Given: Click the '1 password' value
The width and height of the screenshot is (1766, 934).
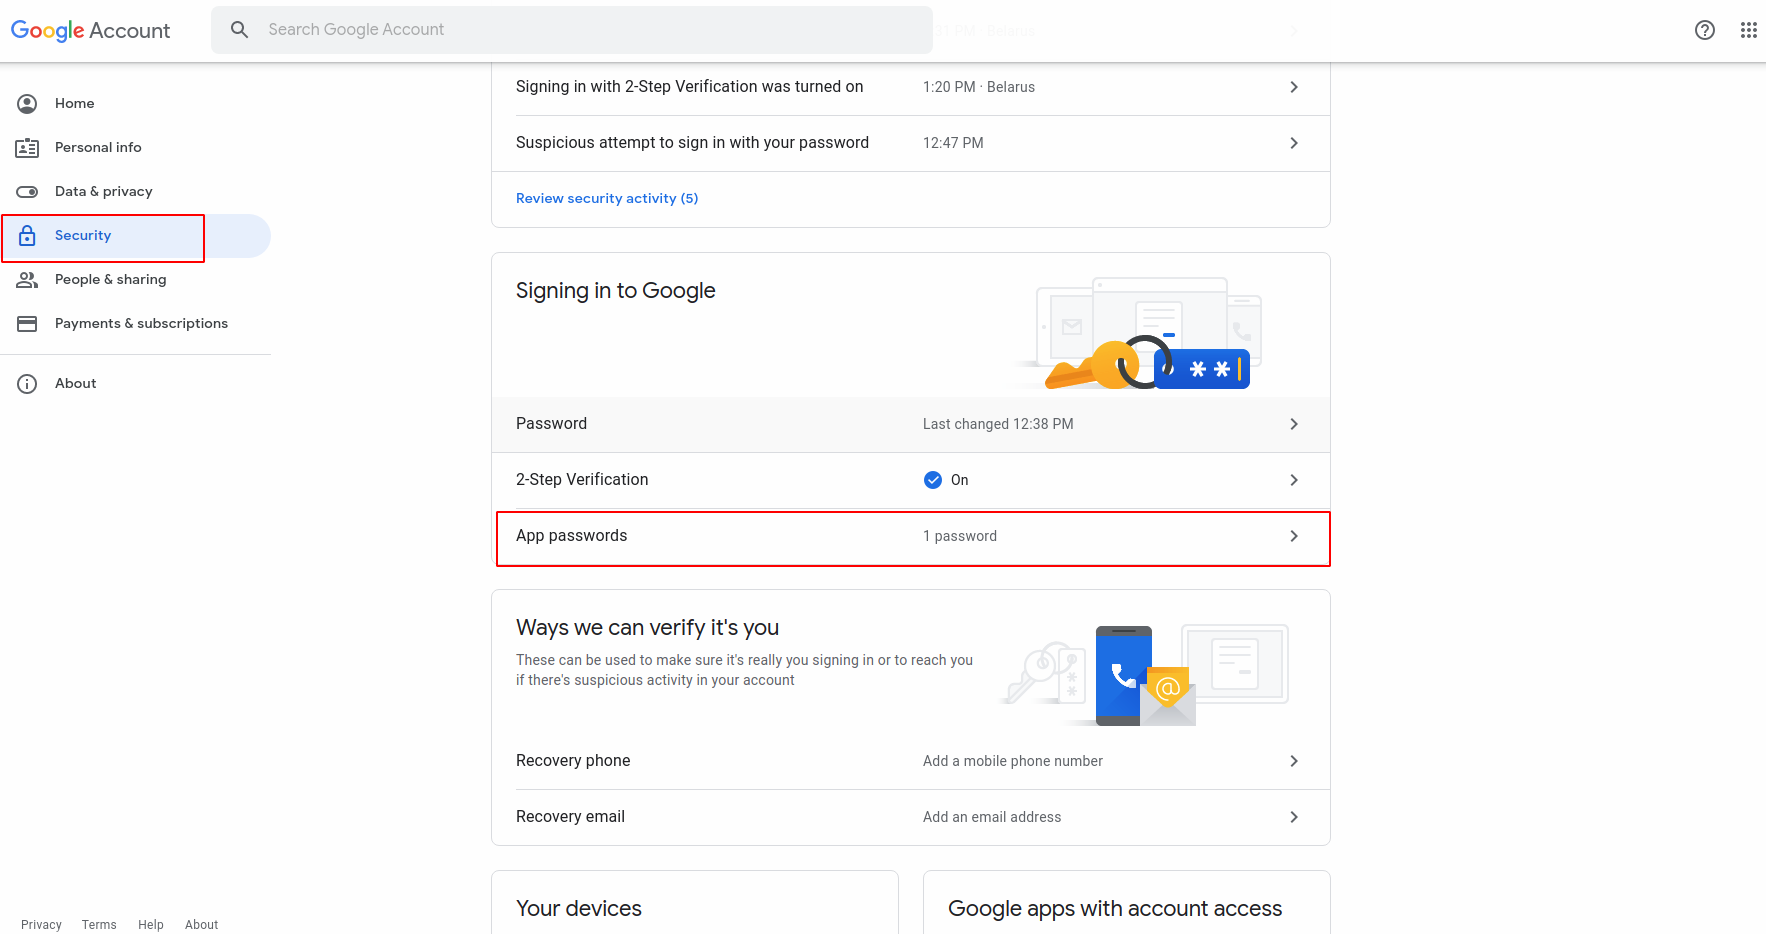Looking at the screenshot, I should [x=960, y=536].
